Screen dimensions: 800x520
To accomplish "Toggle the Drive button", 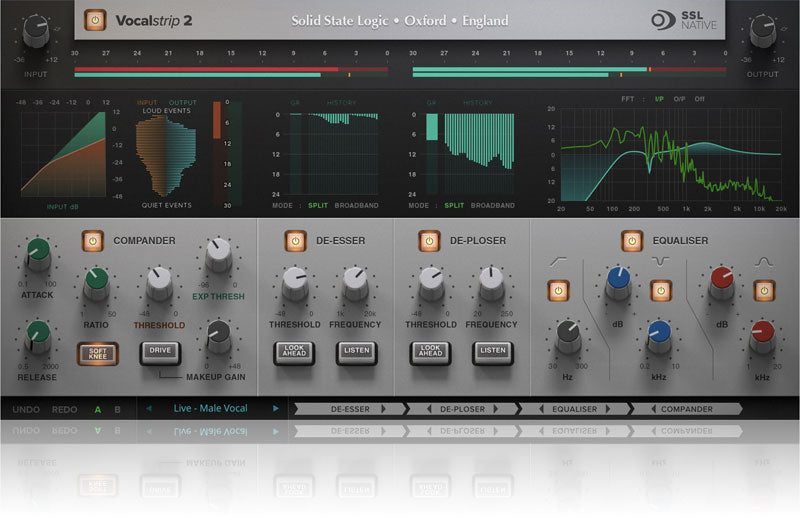I will click(160, 352).
